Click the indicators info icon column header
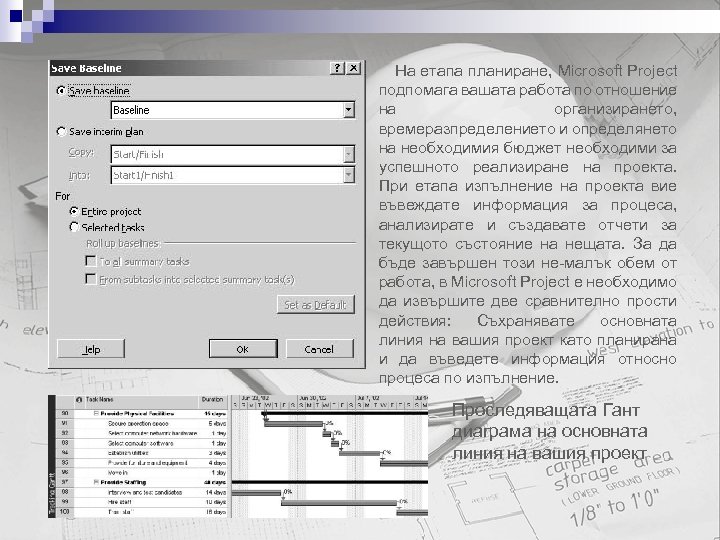 79,400
